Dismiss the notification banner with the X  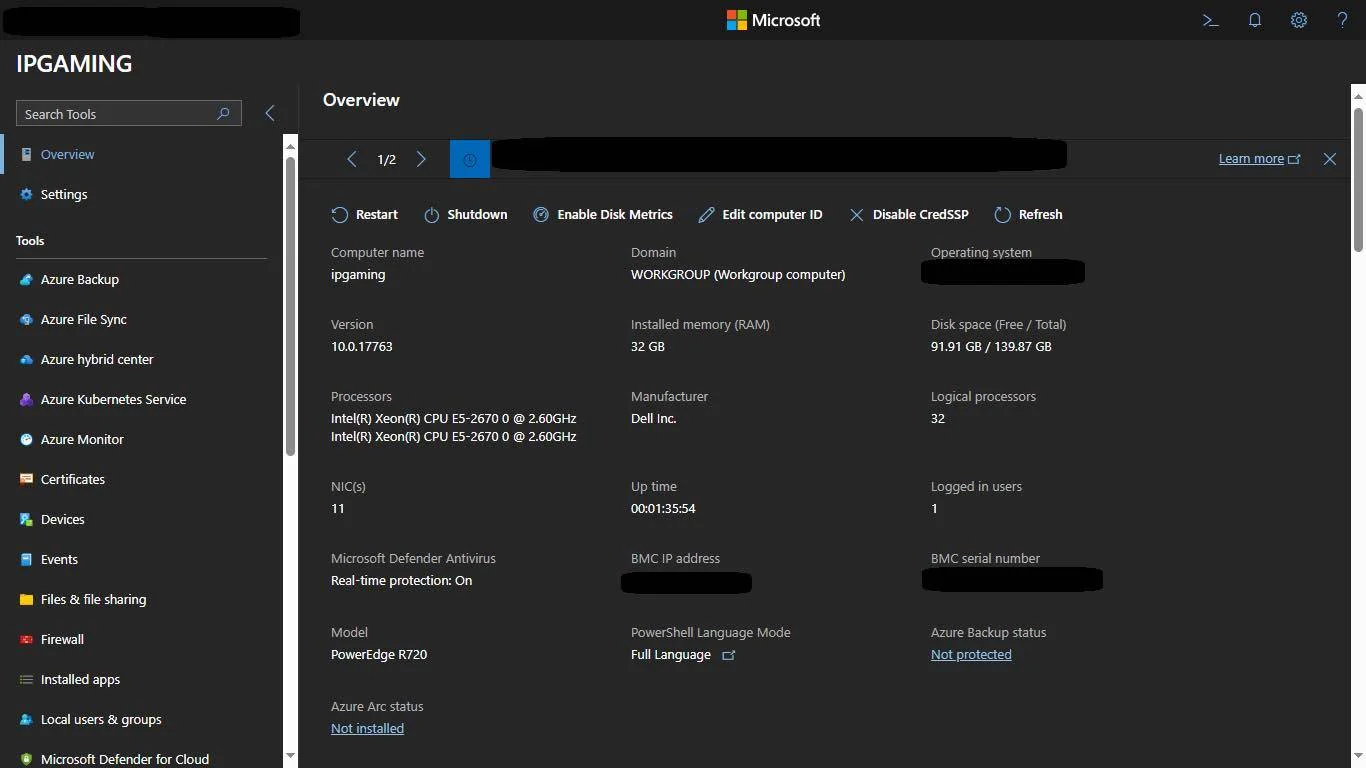click(1330, 159)
